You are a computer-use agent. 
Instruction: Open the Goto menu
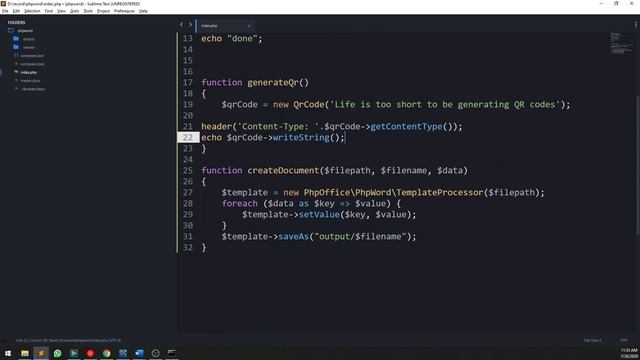tap(74, 11)
